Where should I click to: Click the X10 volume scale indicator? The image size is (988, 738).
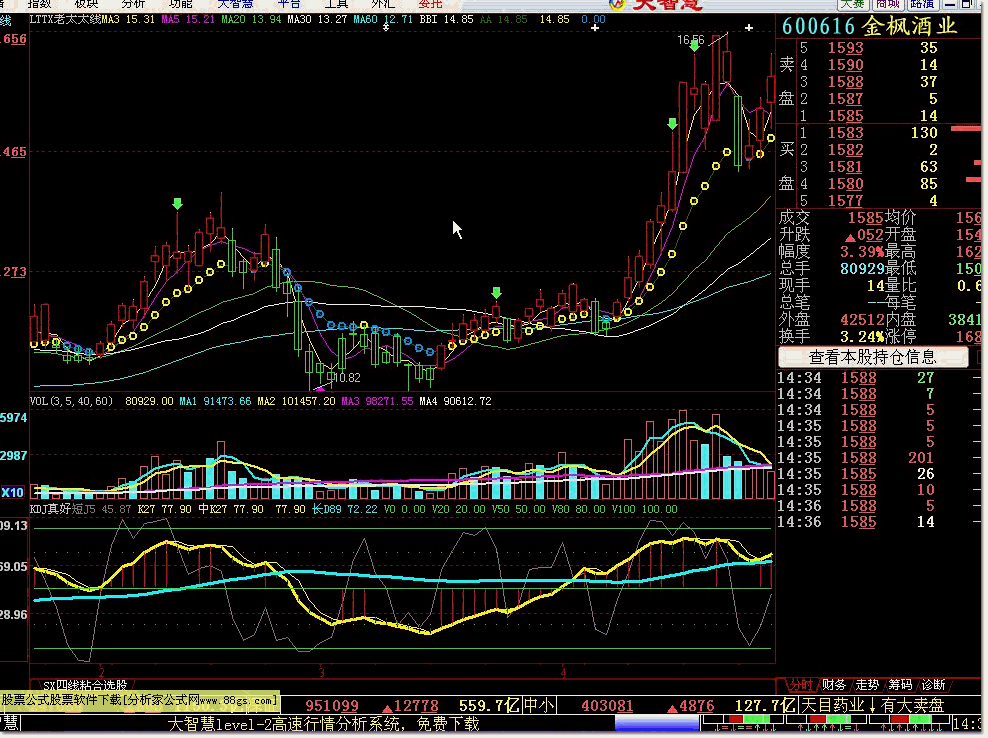pos(13,492)
